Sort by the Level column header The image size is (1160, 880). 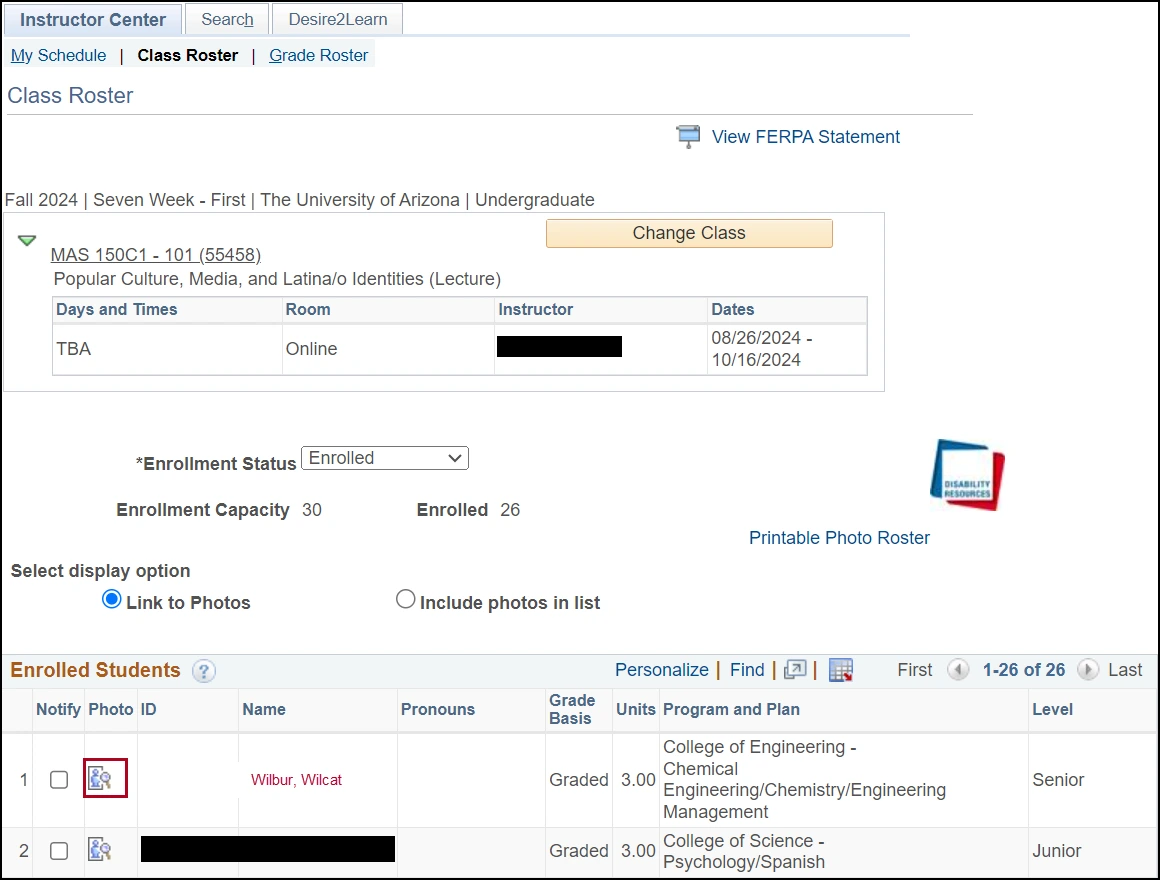(1052, 709)
